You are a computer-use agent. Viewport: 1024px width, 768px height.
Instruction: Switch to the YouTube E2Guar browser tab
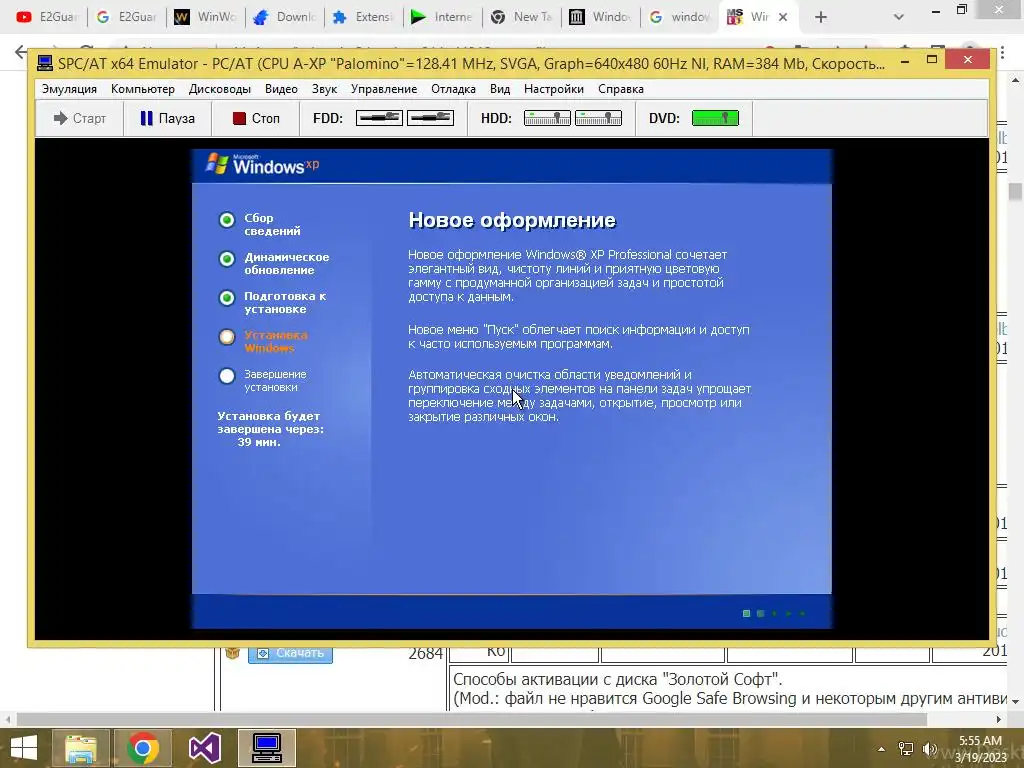pyautogui.click(x=46, y=17)
